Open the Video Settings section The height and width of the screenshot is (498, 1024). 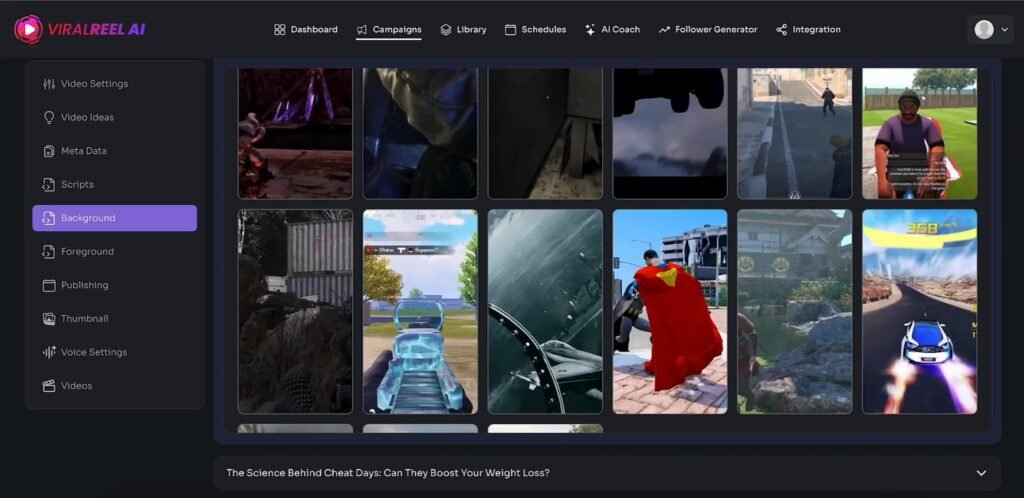114,84
